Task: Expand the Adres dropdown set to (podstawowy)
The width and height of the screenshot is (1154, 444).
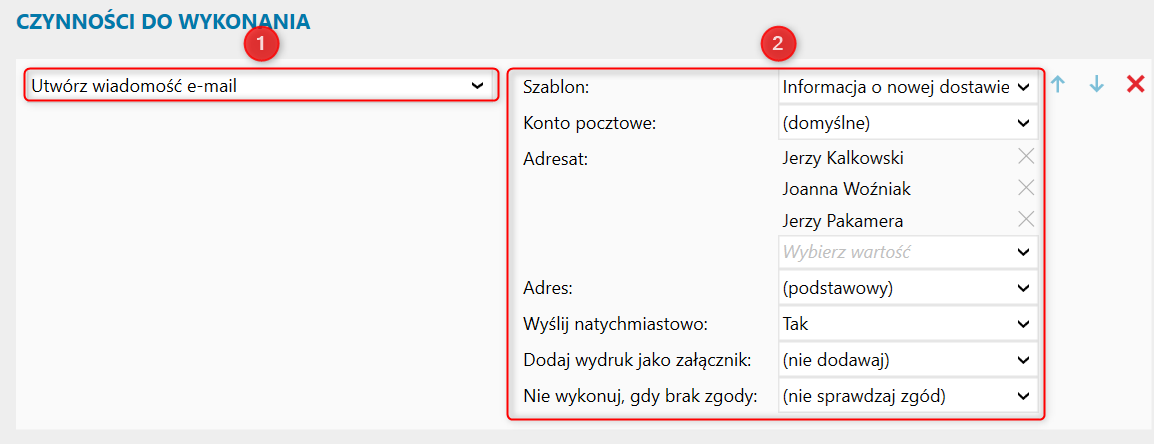Action: click(906, 288)
